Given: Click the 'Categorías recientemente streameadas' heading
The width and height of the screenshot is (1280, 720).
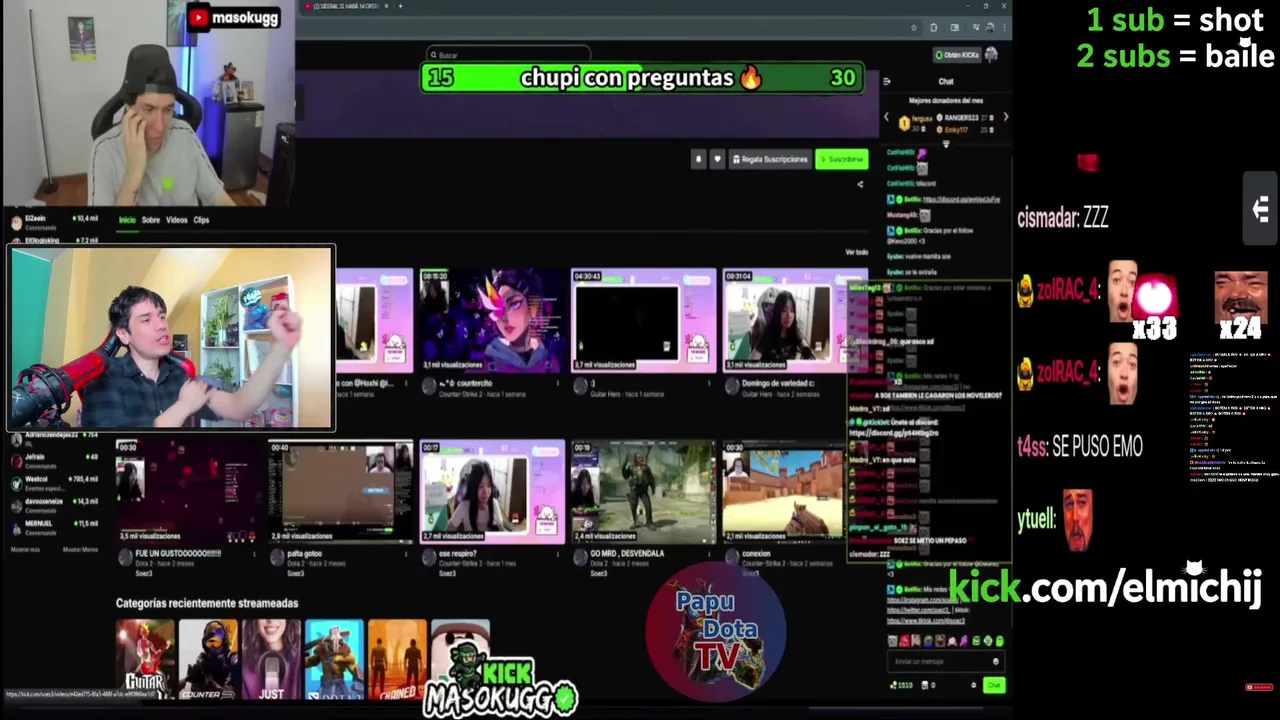Looking at the screenshot, I should pos(206,603).
